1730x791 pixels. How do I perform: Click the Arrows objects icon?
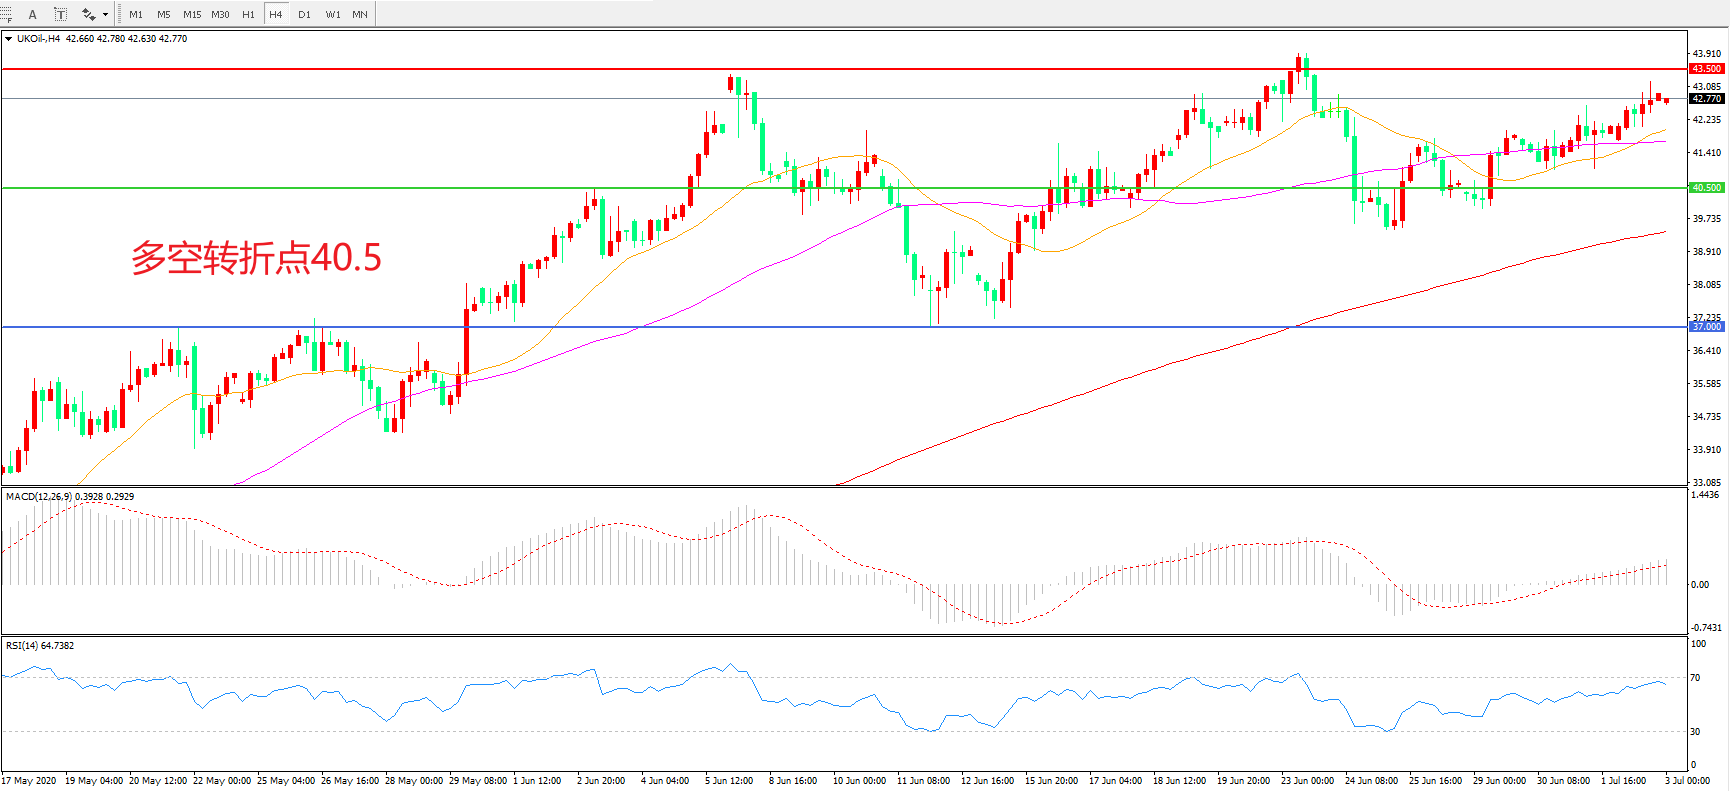(x=89, y=14)
